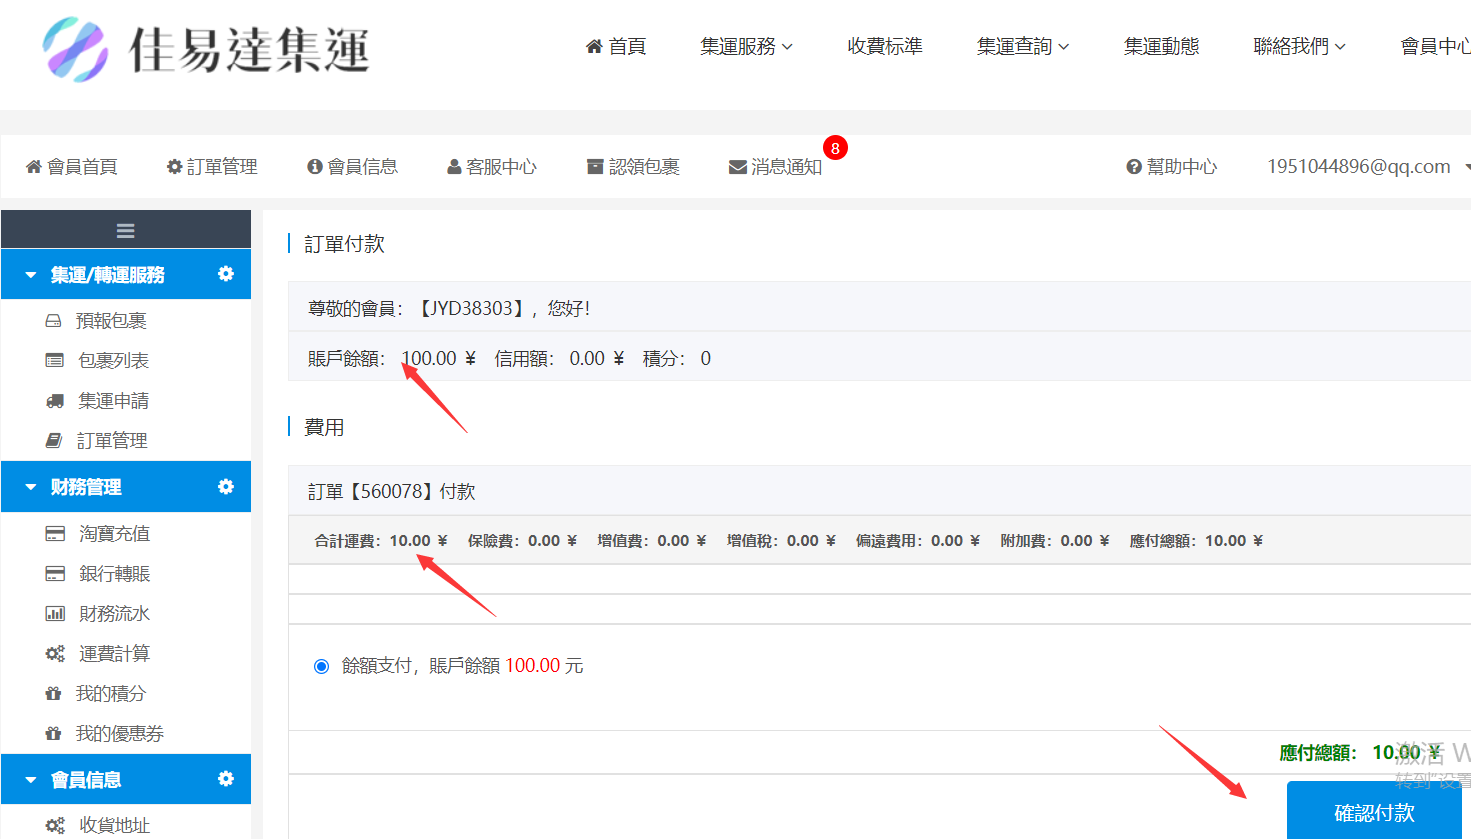Click the gears icon beside 收貨地址
The image size is (1471, 839).
click(x=55, y=825)
